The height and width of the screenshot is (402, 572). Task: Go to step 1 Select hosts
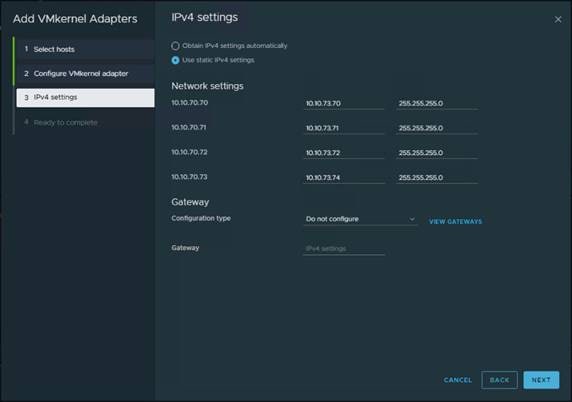[x=85, y=49]
